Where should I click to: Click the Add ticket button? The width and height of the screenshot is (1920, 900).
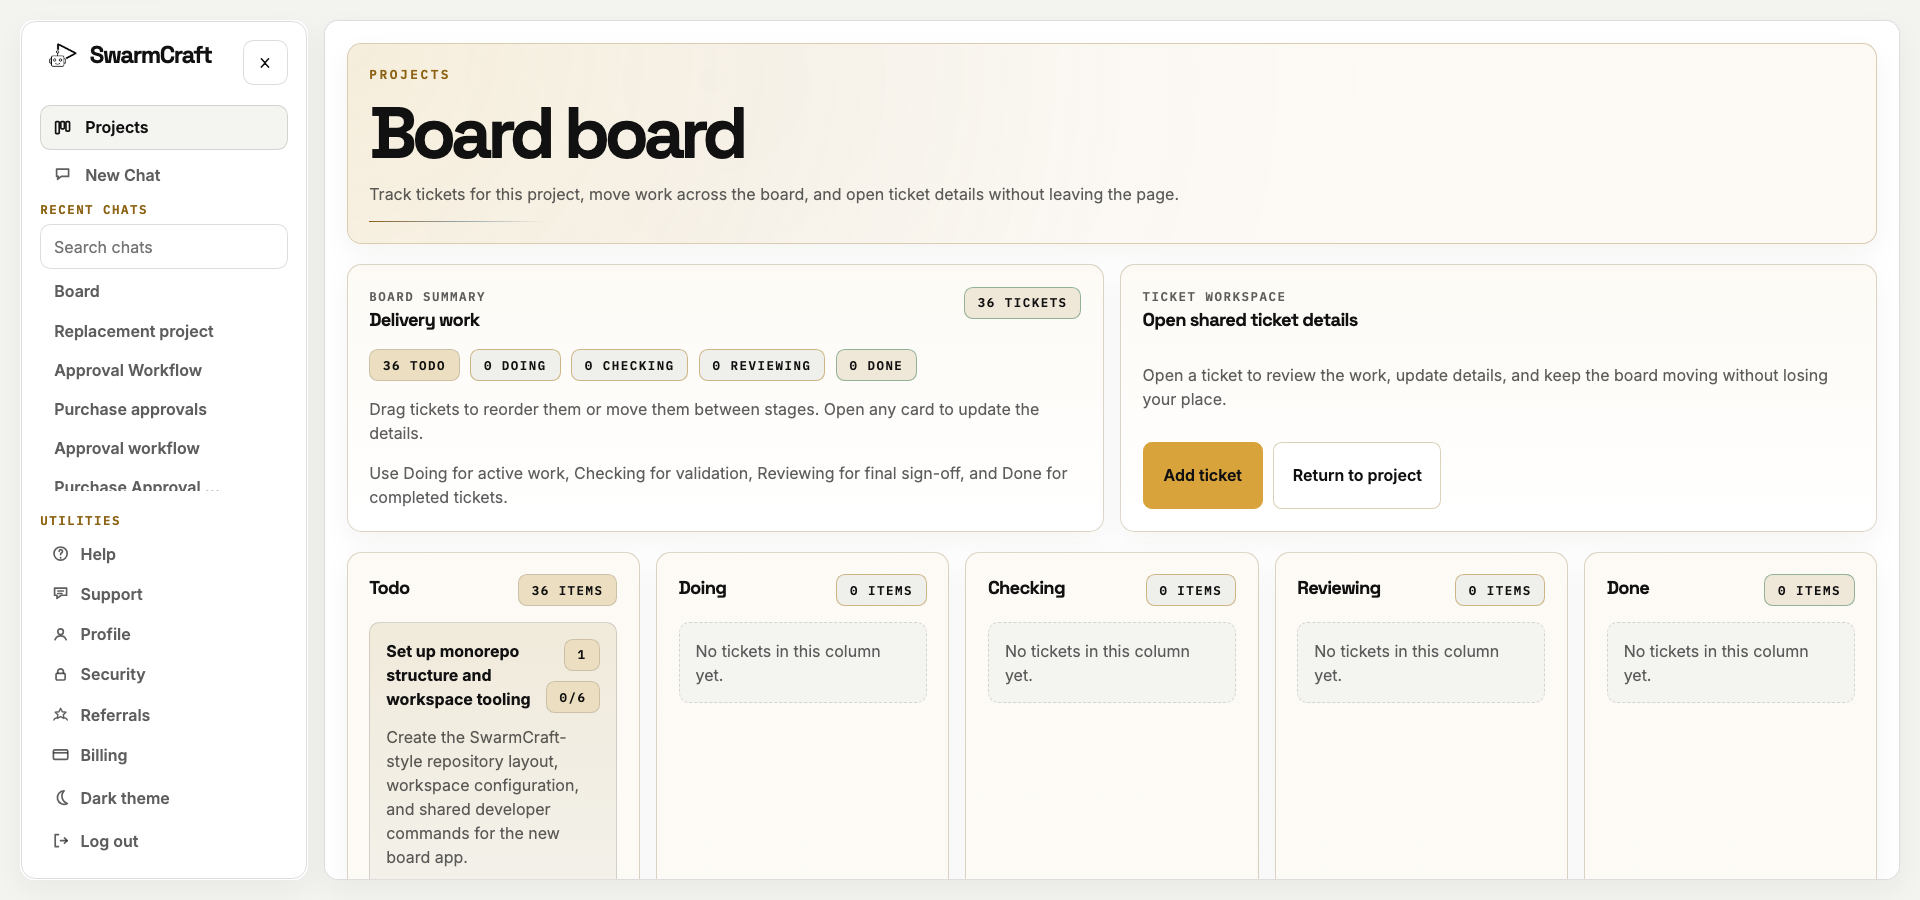1202,475
